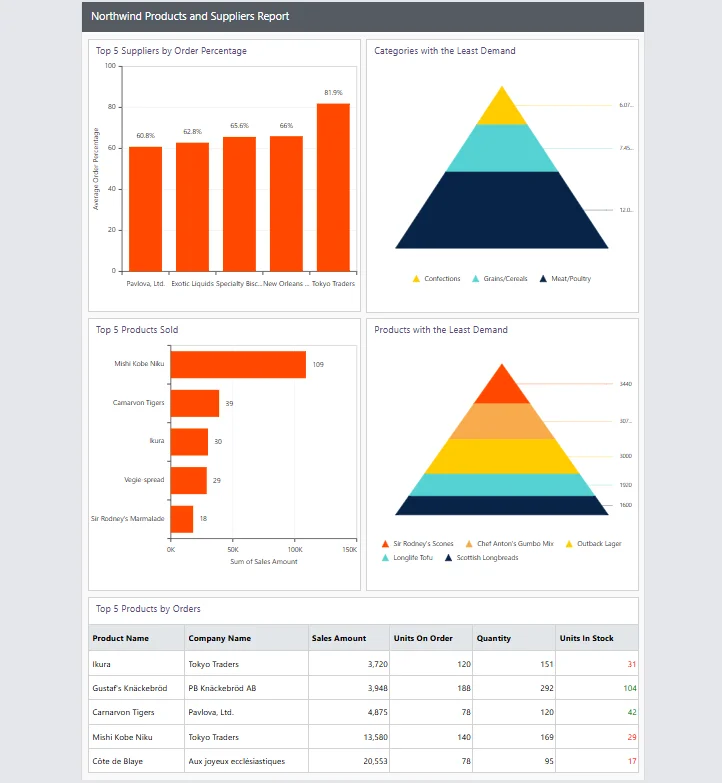
Task: Click the Carnarvon Tigers table cell
Action: tap(136, 712)
